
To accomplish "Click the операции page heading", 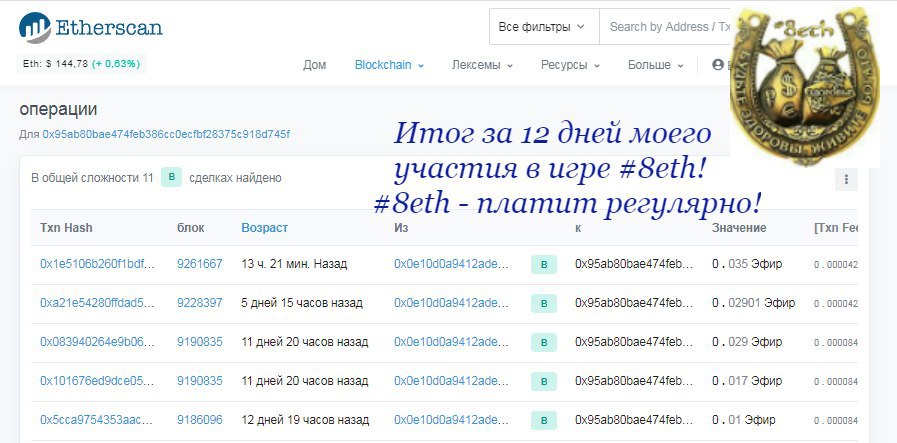I will pyautogui.click(x=58, y=109).
